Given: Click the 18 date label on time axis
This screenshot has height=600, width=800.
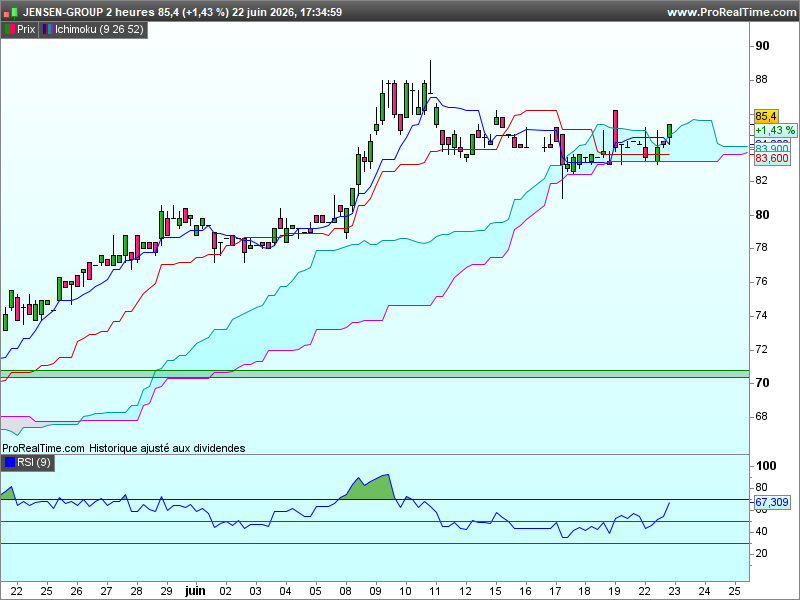Looking at the screenshot, I should coord(585,592).
